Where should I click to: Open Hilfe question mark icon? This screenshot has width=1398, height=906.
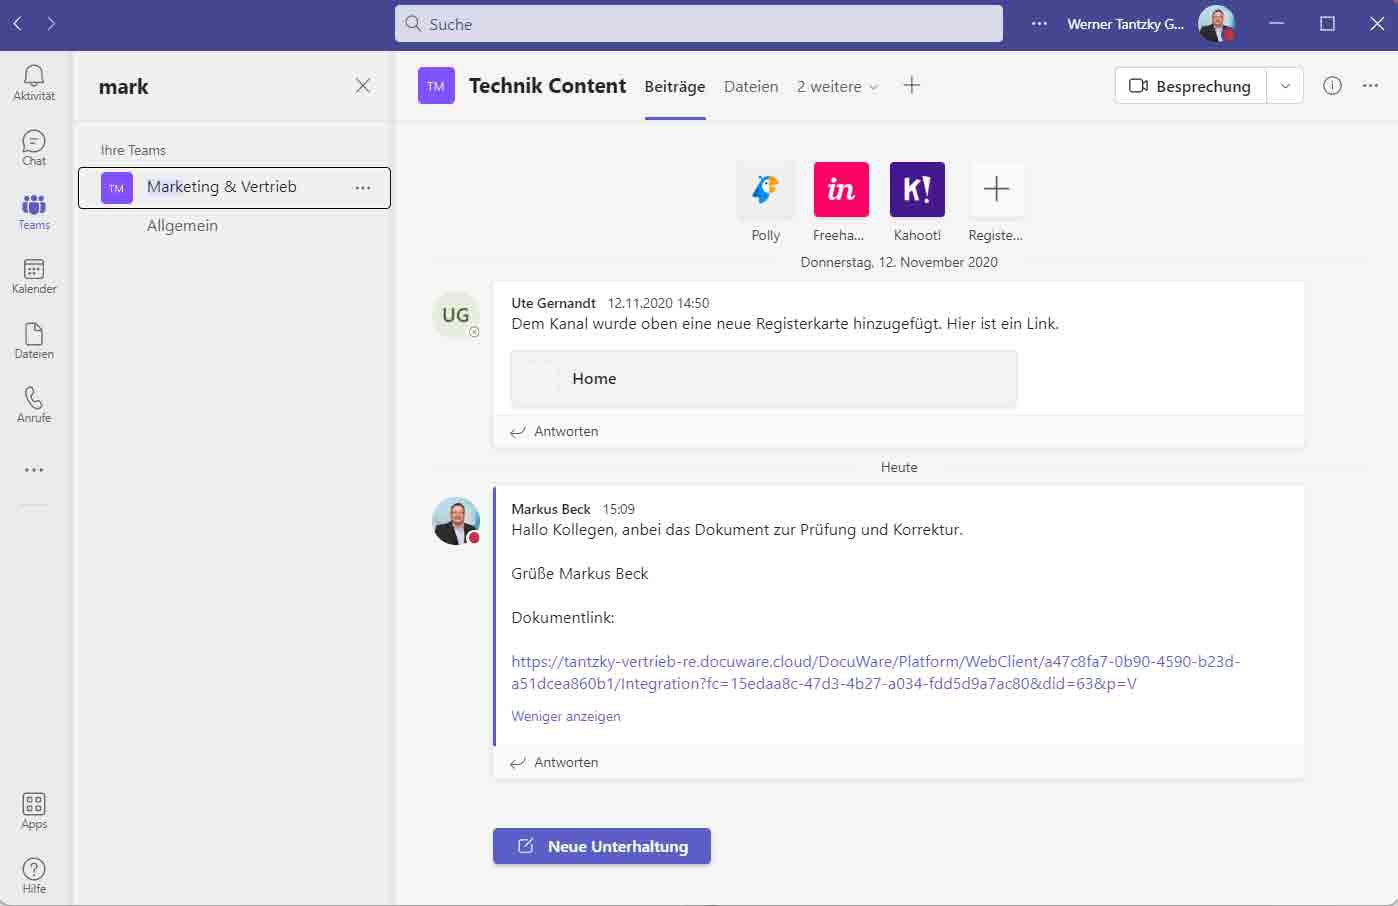[34, 875]
